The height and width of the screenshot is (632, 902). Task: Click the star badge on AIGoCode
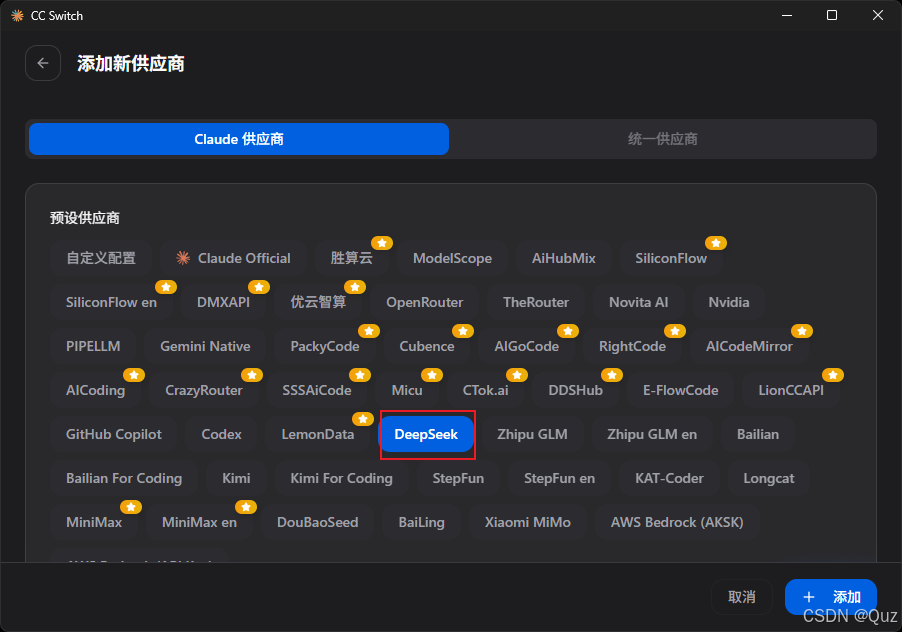pos(568,331)
